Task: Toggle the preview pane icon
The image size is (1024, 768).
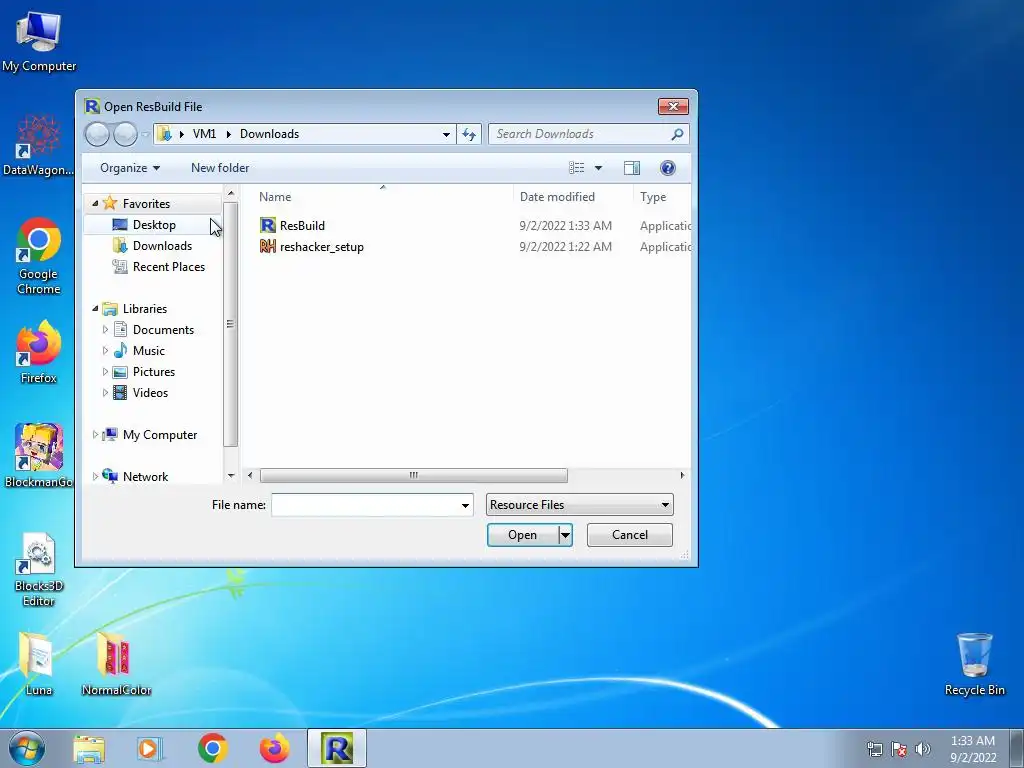Action: [632, 168]
